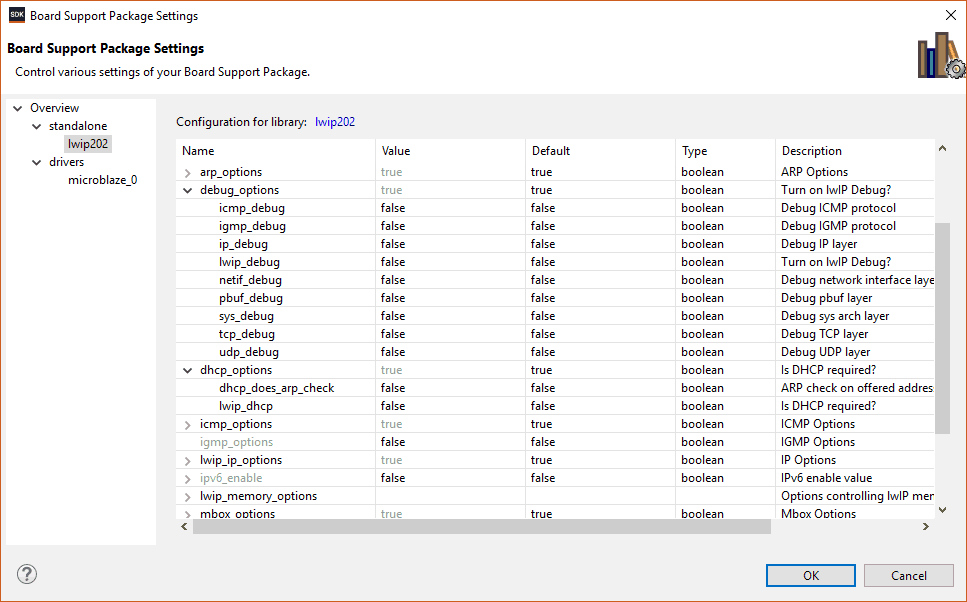Image resolution: width=967 pixels, height=602 pixels.
Task: Expand the arp_options row
Action: pos(188,172)
